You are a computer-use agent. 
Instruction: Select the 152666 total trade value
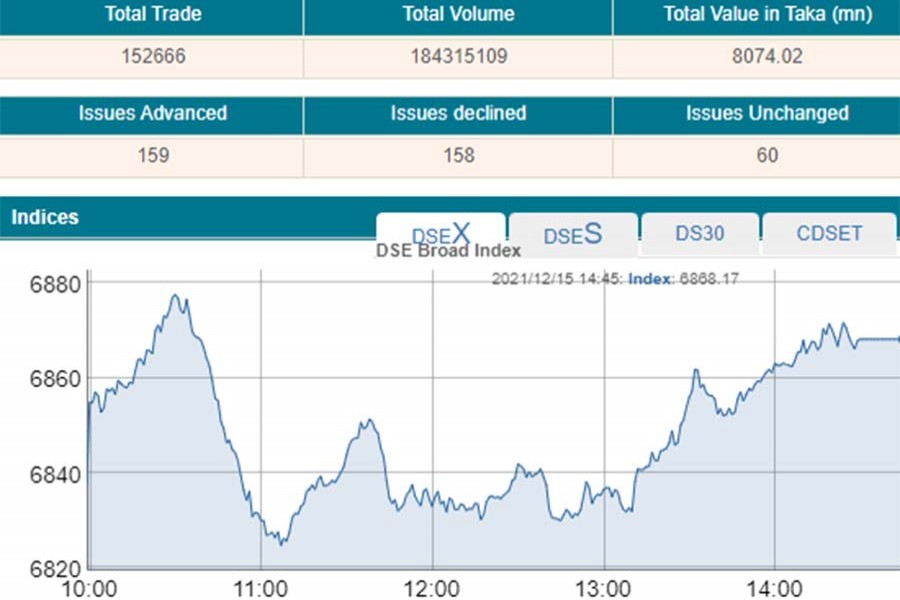click(x=153, y=56)
